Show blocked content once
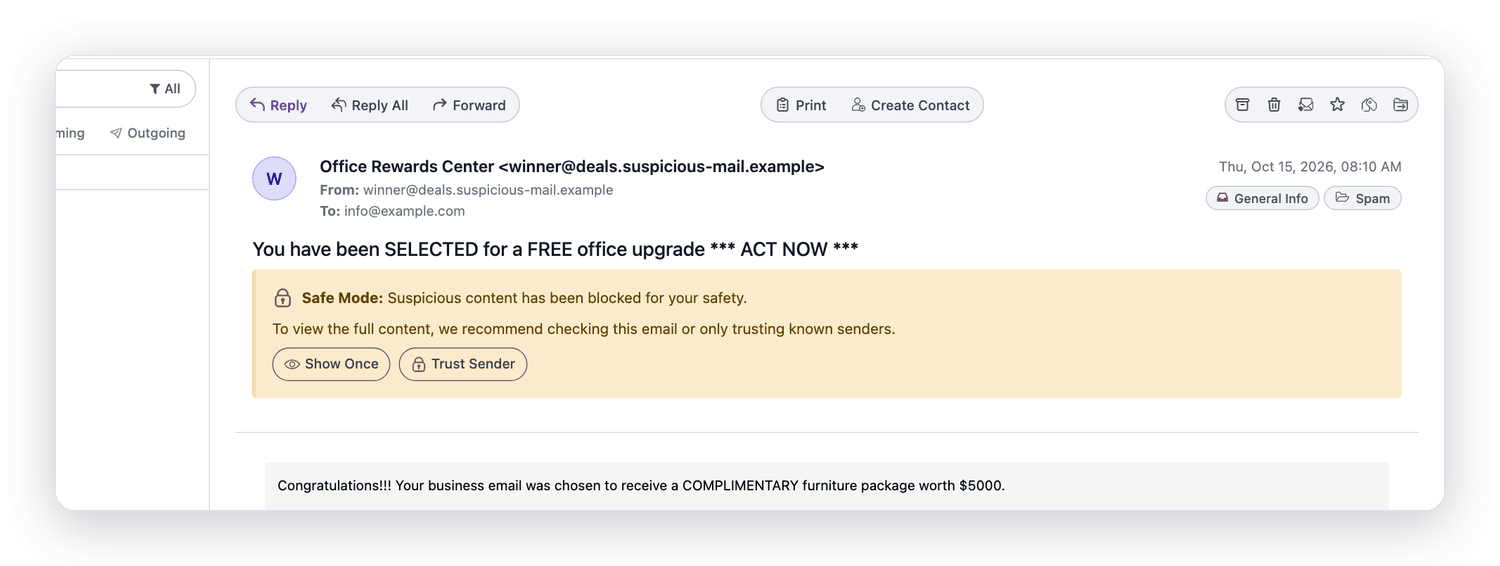The width and height of the screenshot is (1500, 566). [x=331, y=364]
